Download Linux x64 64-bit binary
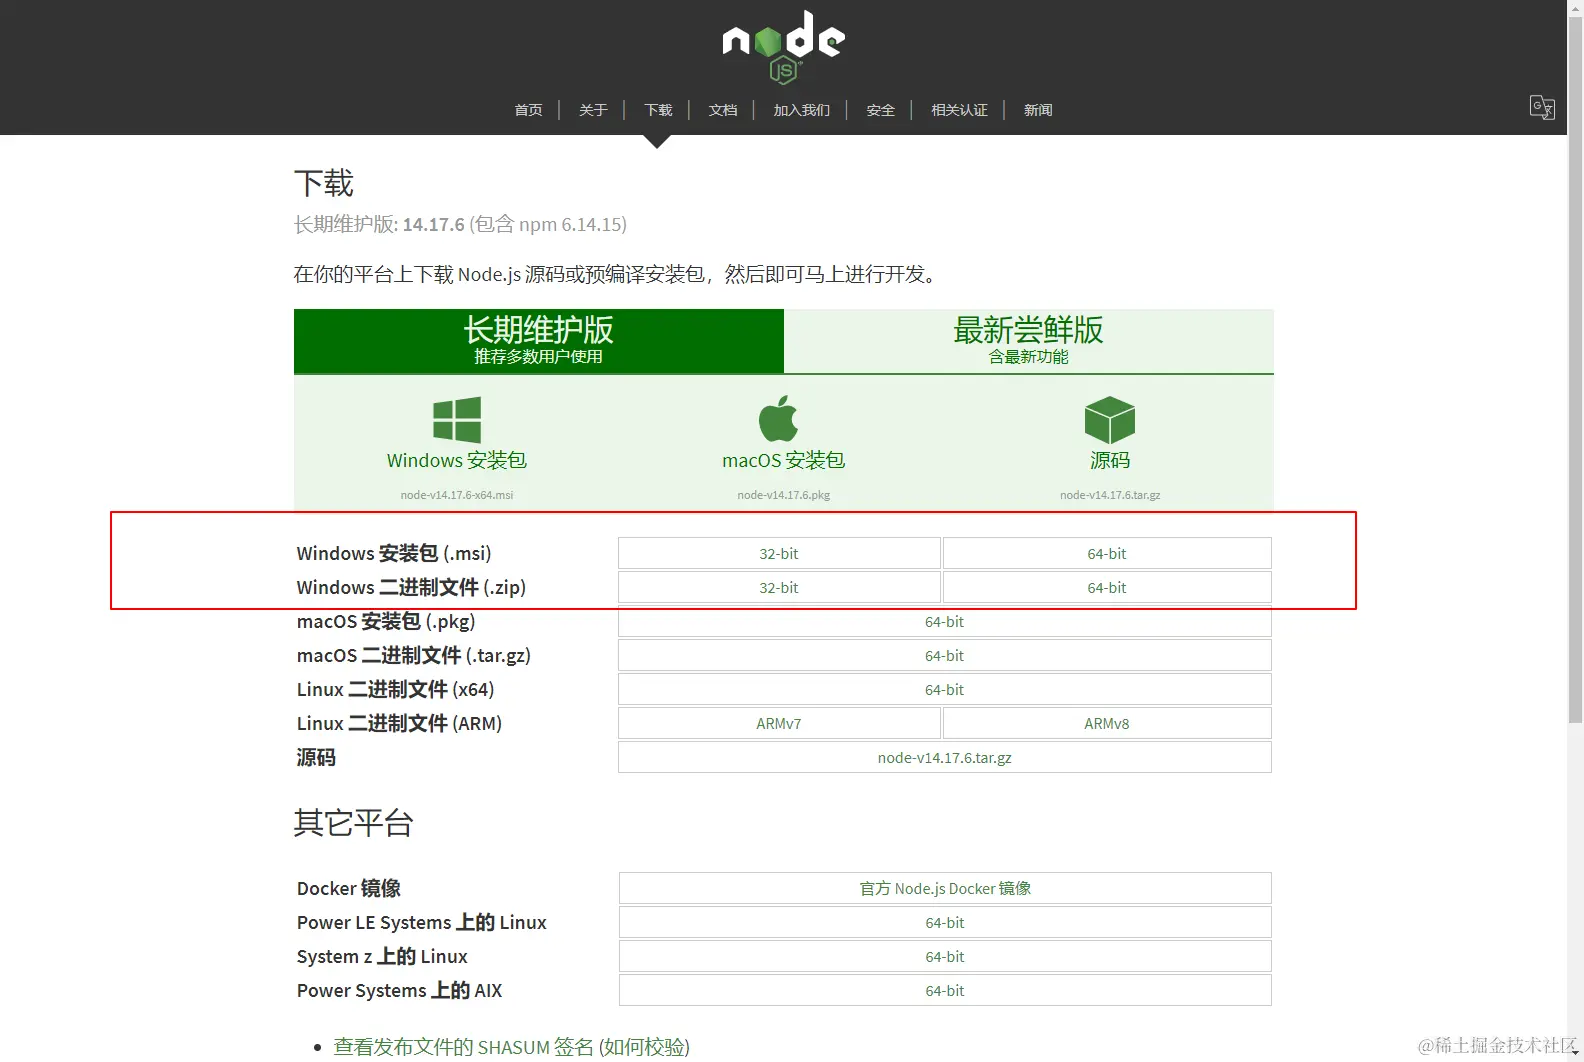Image resolution: width=1584 pixels, height=1062 pixels. [945, 689]
